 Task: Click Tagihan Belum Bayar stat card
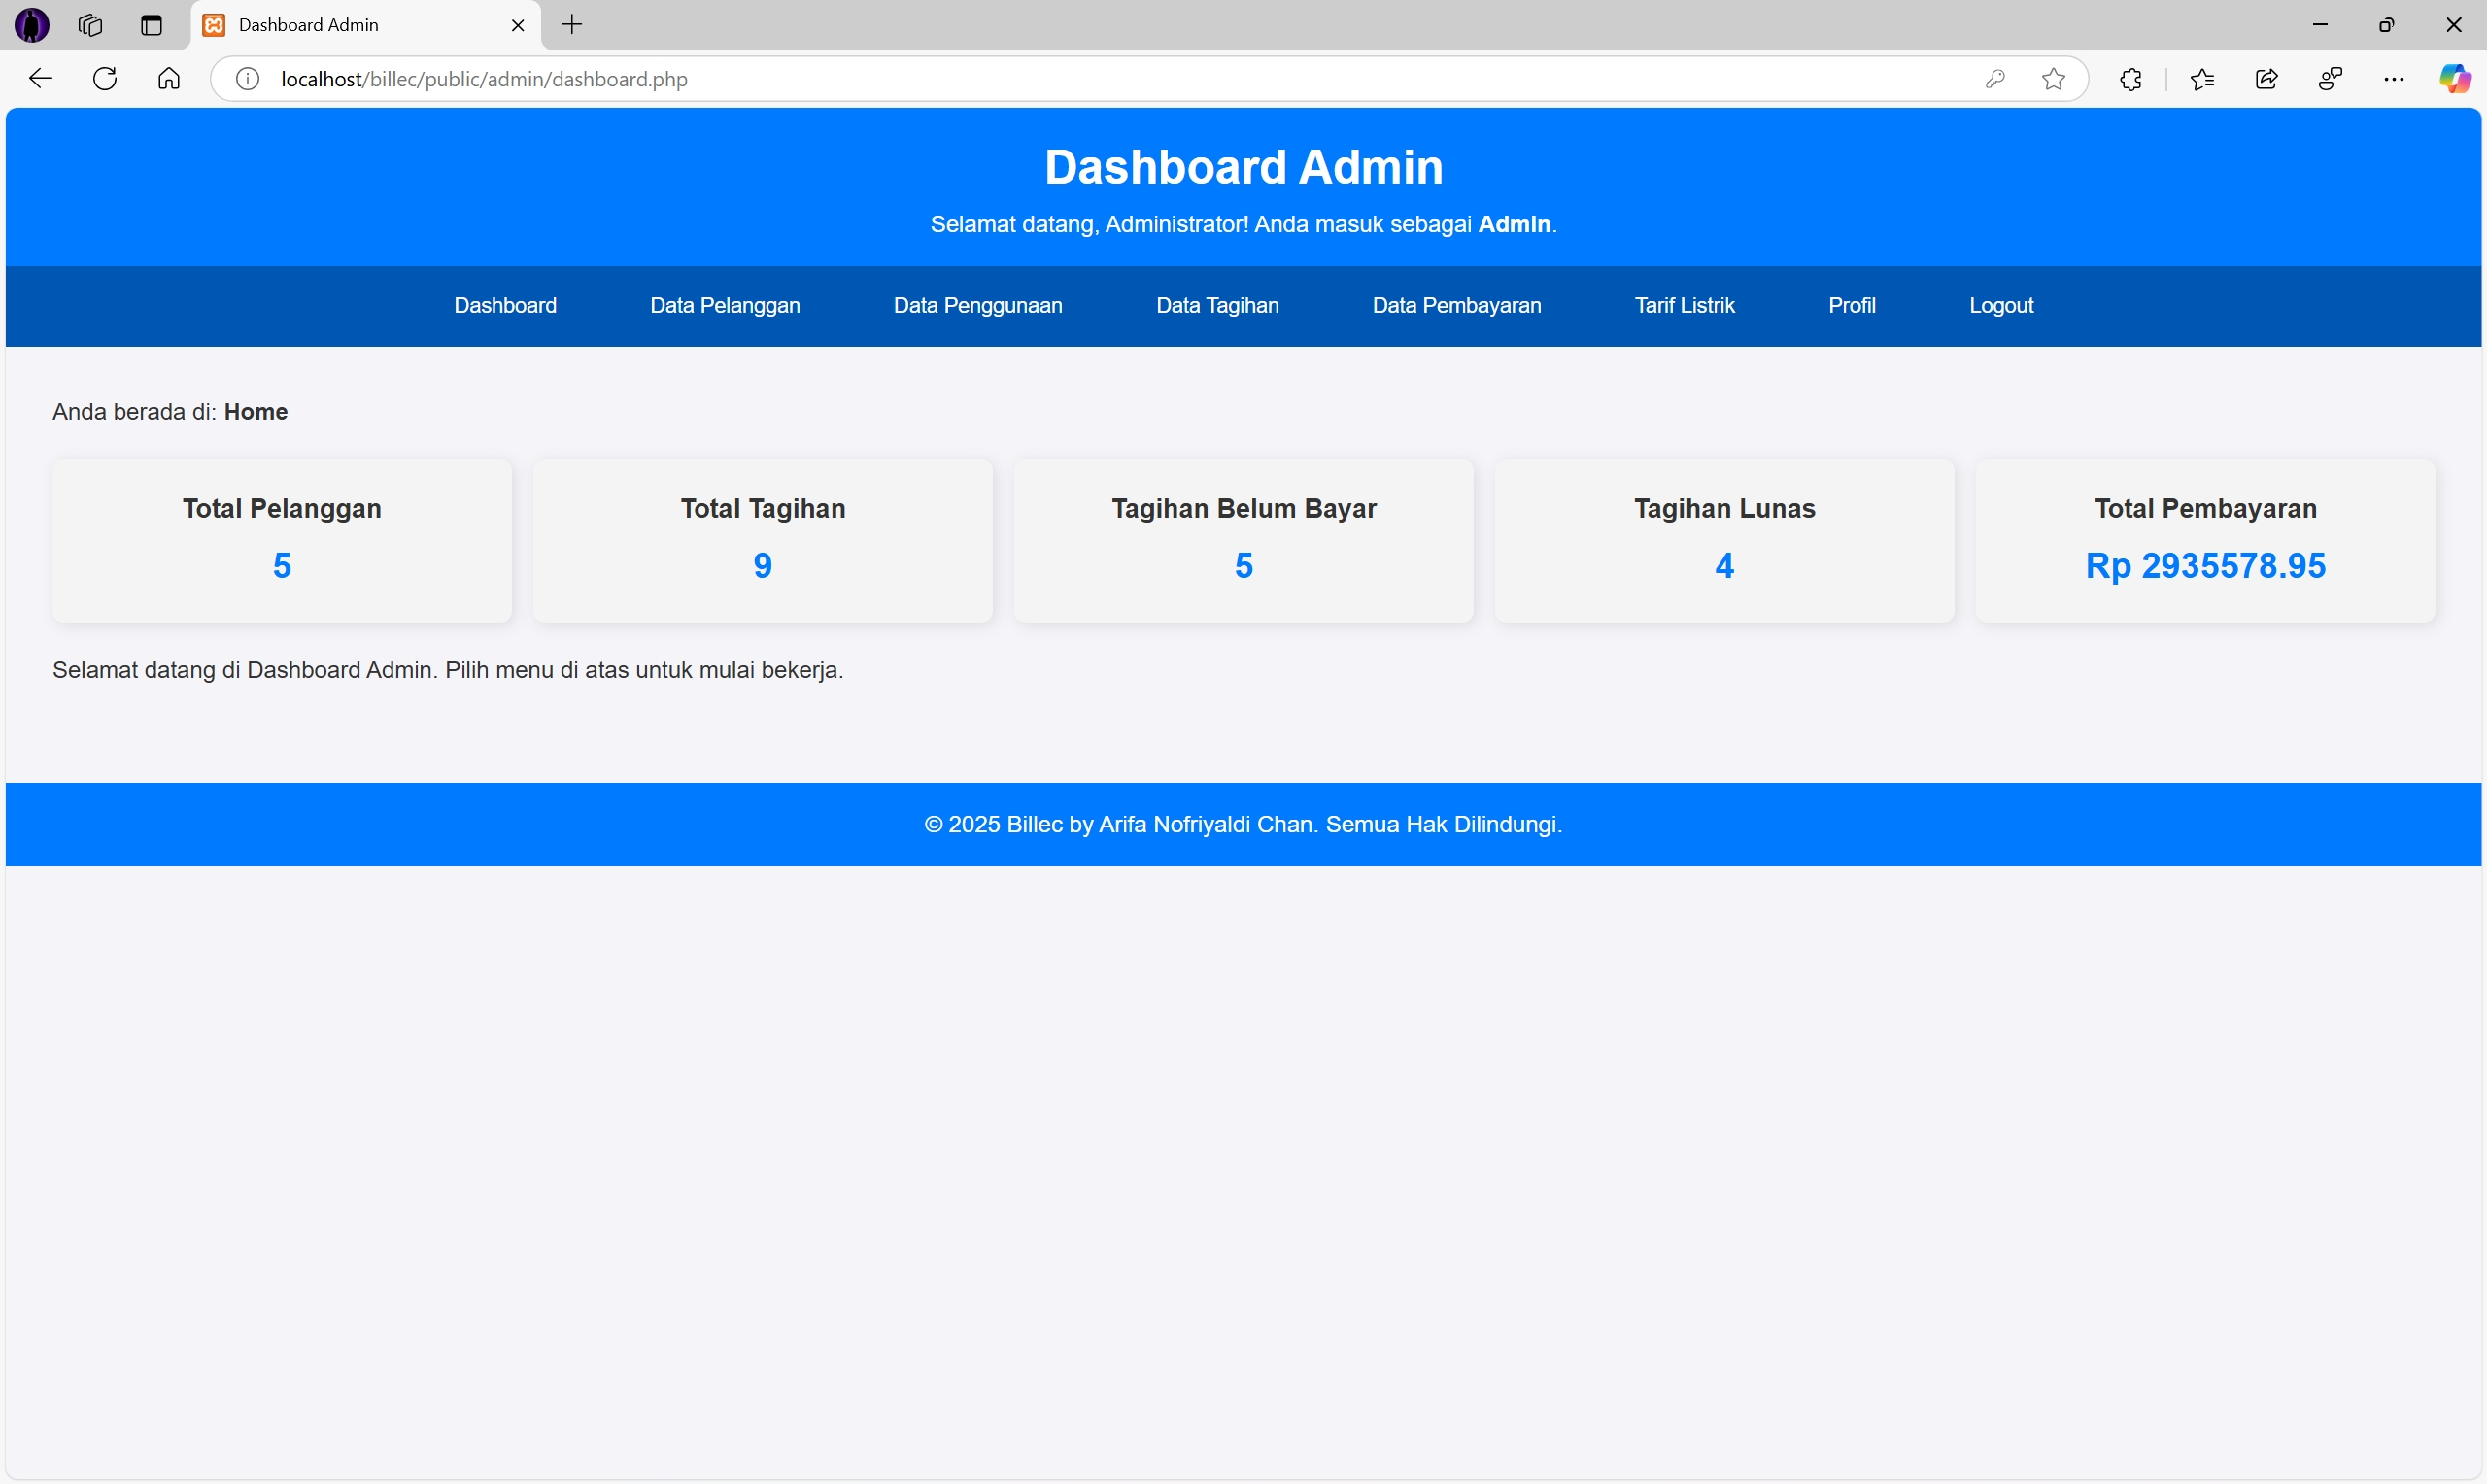tap(1242, 539)
